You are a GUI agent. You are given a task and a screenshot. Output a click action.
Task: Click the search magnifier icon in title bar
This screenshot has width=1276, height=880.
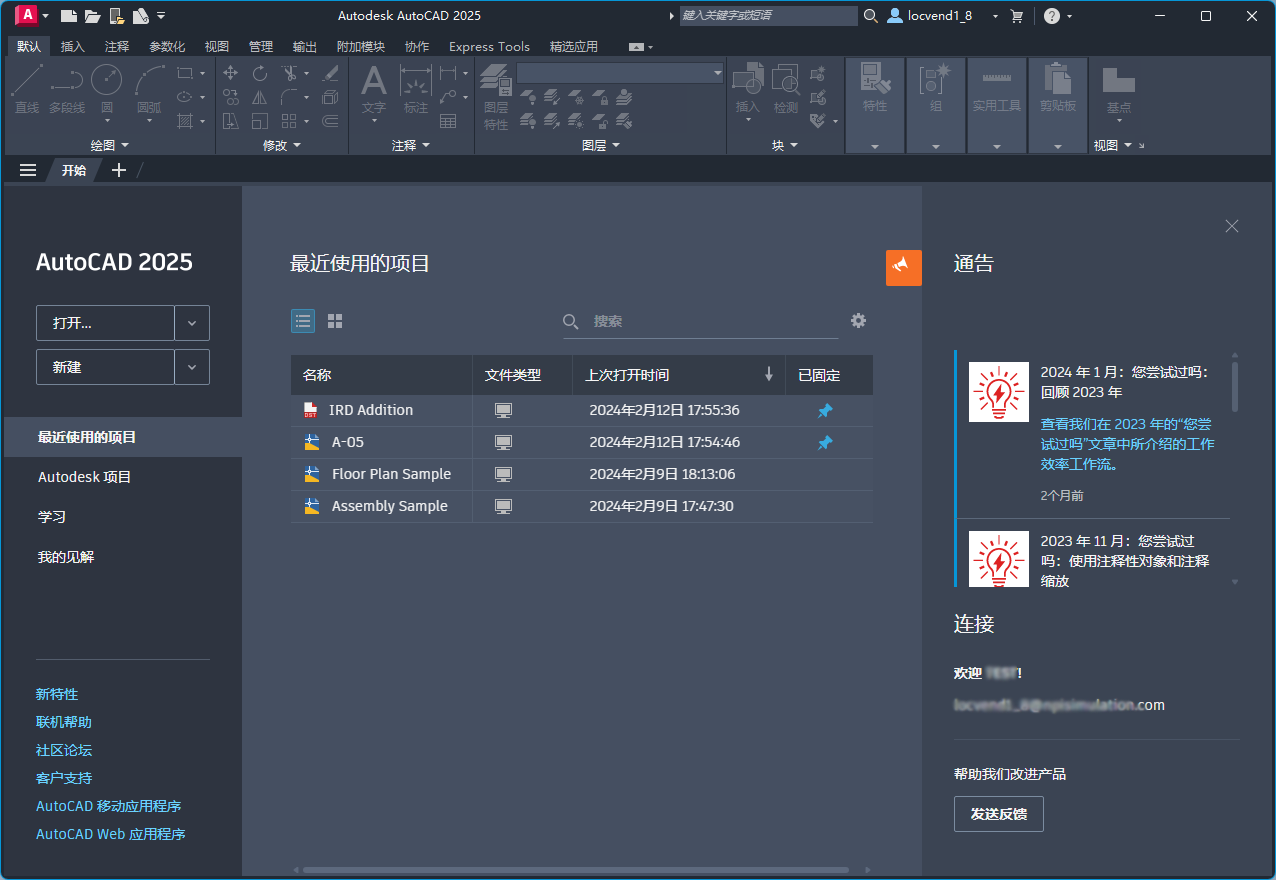pos(871,16)
